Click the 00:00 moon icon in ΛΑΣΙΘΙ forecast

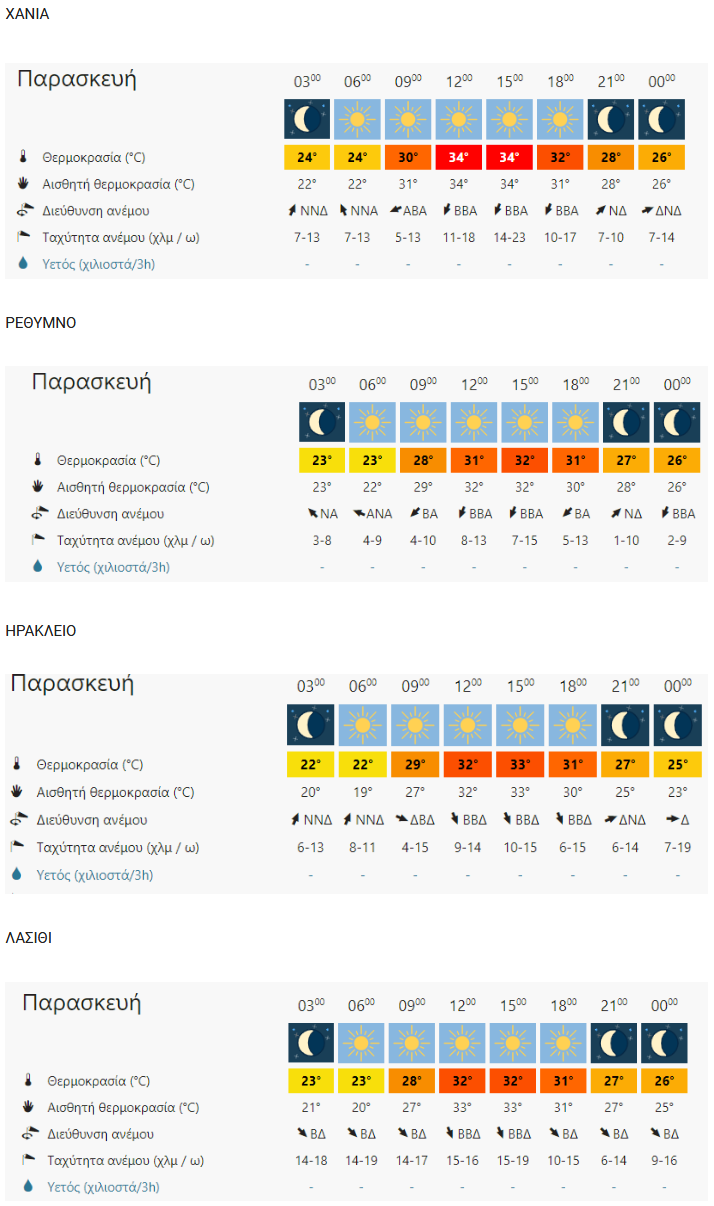(x=664, y=1043)
